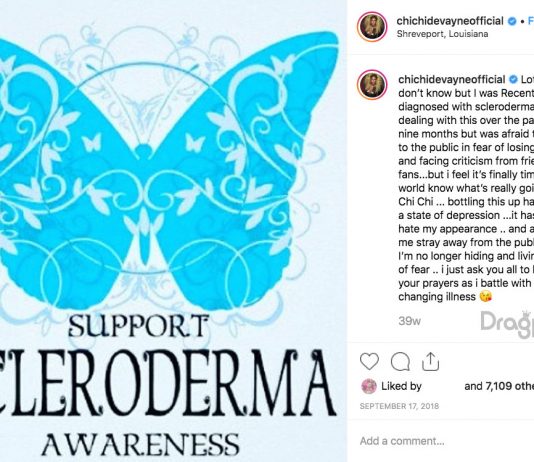Click the AWARENESS text on the post image
Image resolution: width=534 pixels, height=462 pixels.
[x=140, y=444]
